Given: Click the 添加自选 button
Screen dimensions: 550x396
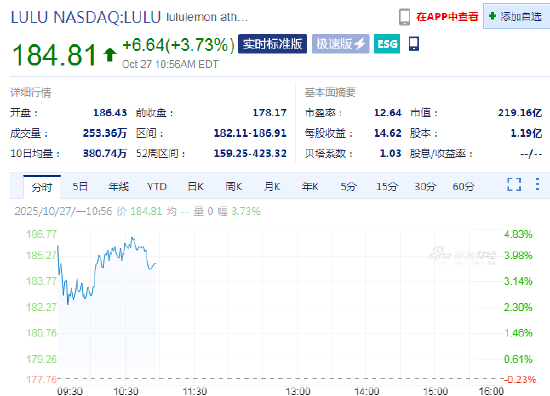Looking at the screenshot, I should [516, 16].
